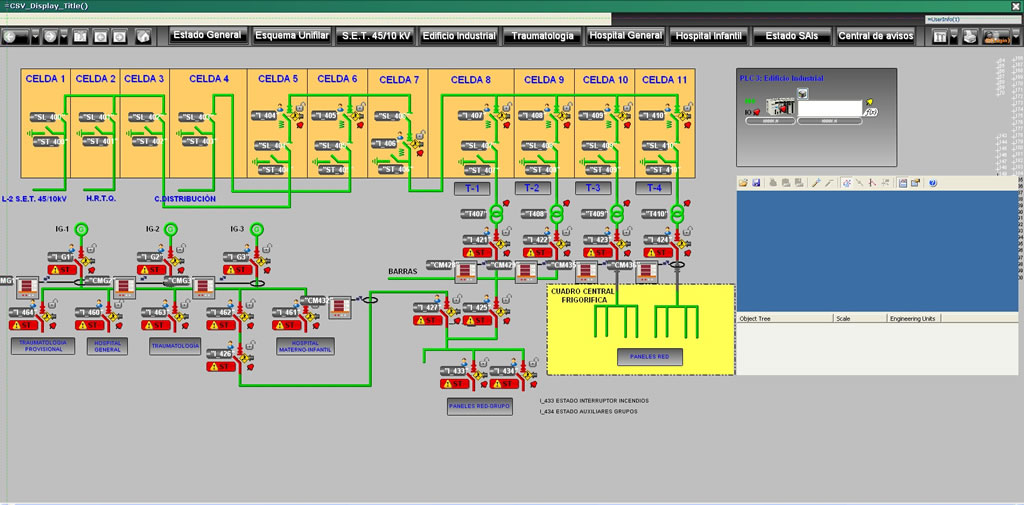Expand dropdown beside the login user icon
Screen dimensions: 1024x505
tap(1017, 37)
